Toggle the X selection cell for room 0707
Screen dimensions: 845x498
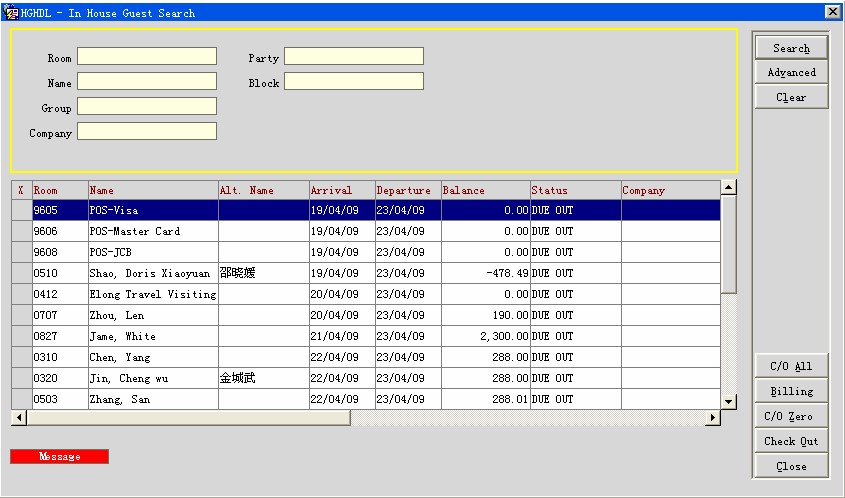(x=21, y=315)
